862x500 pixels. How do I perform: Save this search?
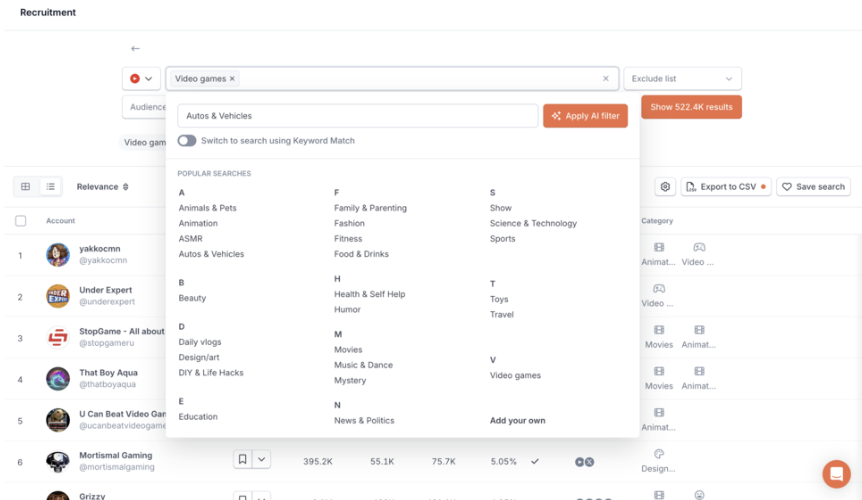click(x=814, y=187)
